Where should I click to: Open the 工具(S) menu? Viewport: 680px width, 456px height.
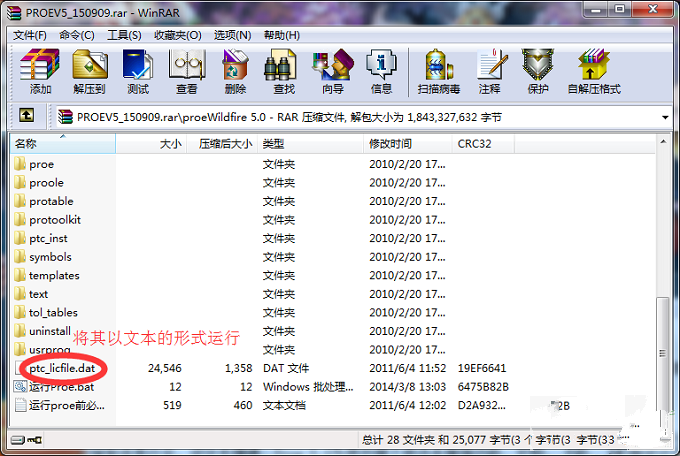[x=124, y=35]
